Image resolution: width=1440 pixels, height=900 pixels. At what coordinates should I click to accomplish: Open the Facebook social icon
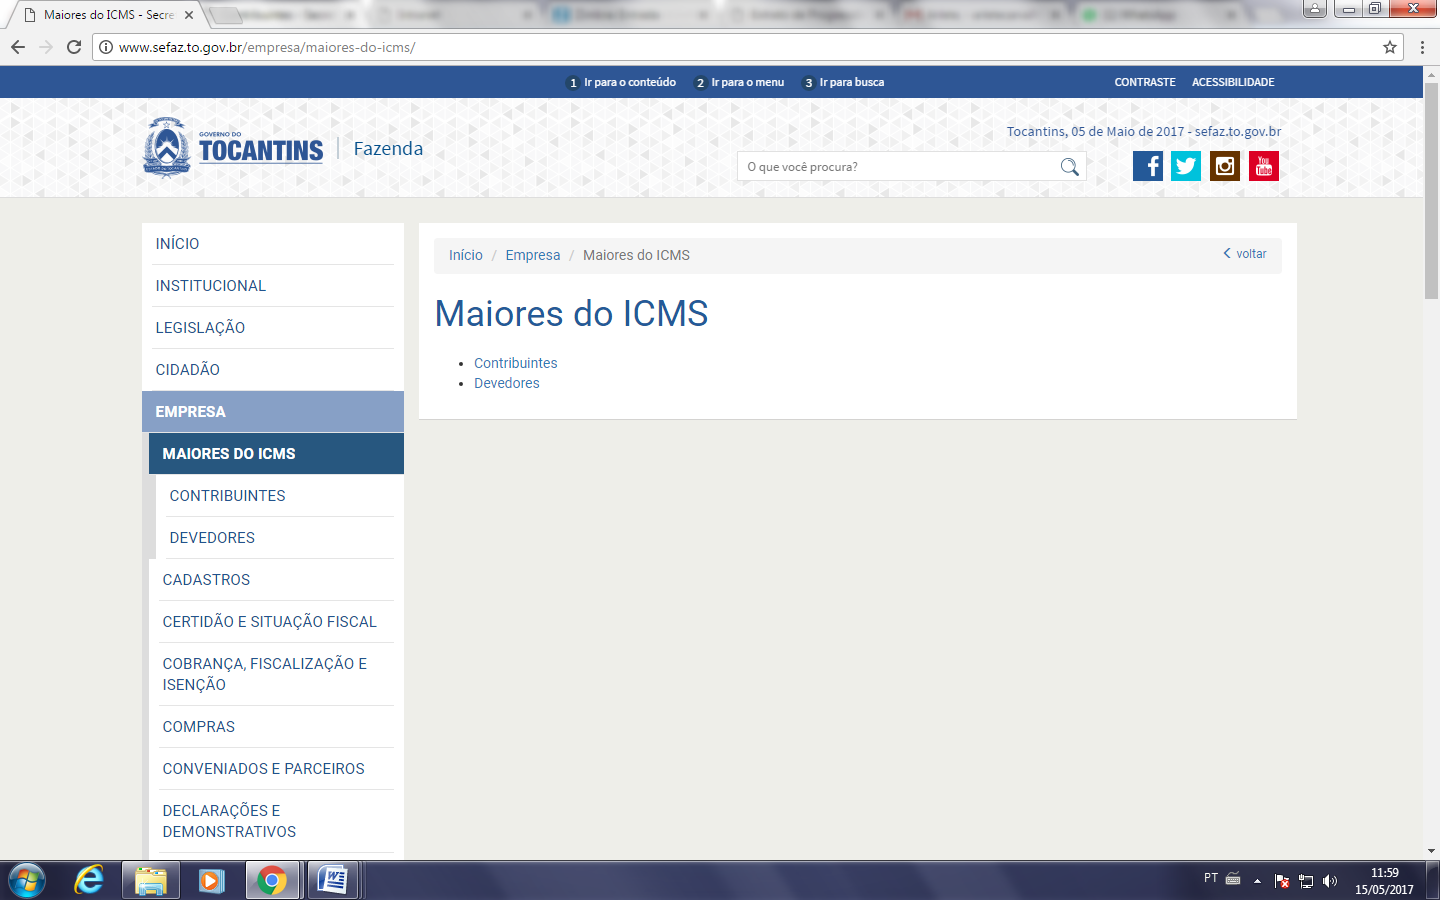[1147, 166]
